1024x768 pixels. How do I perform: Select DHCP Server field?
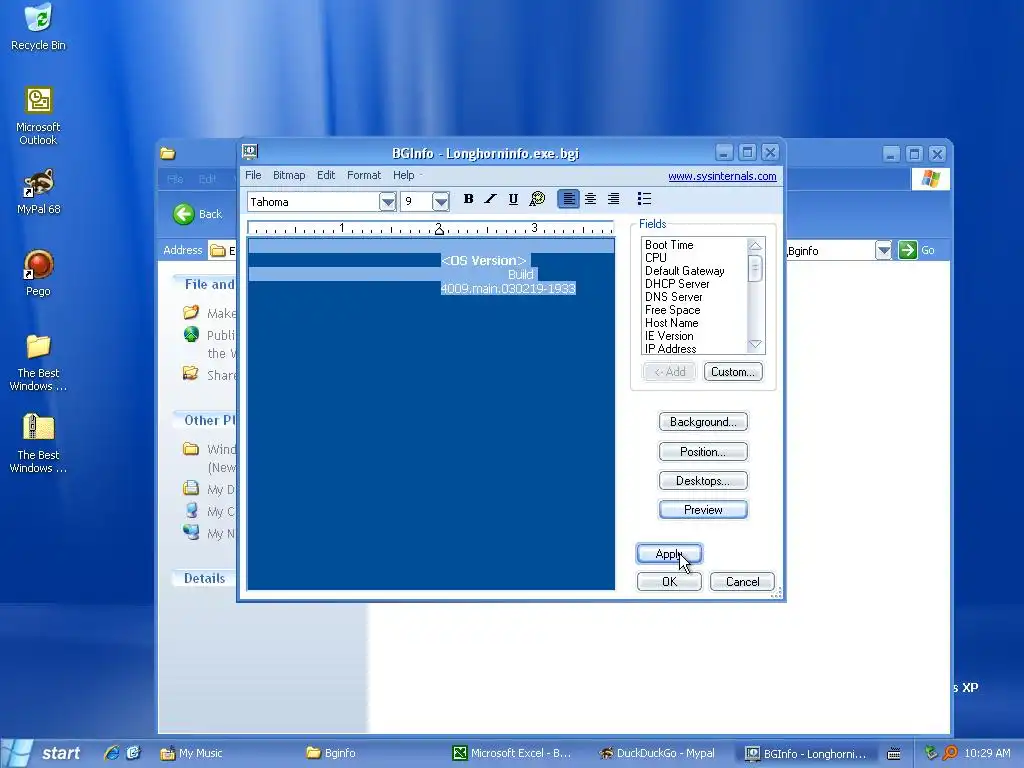[x=677, y=284]
